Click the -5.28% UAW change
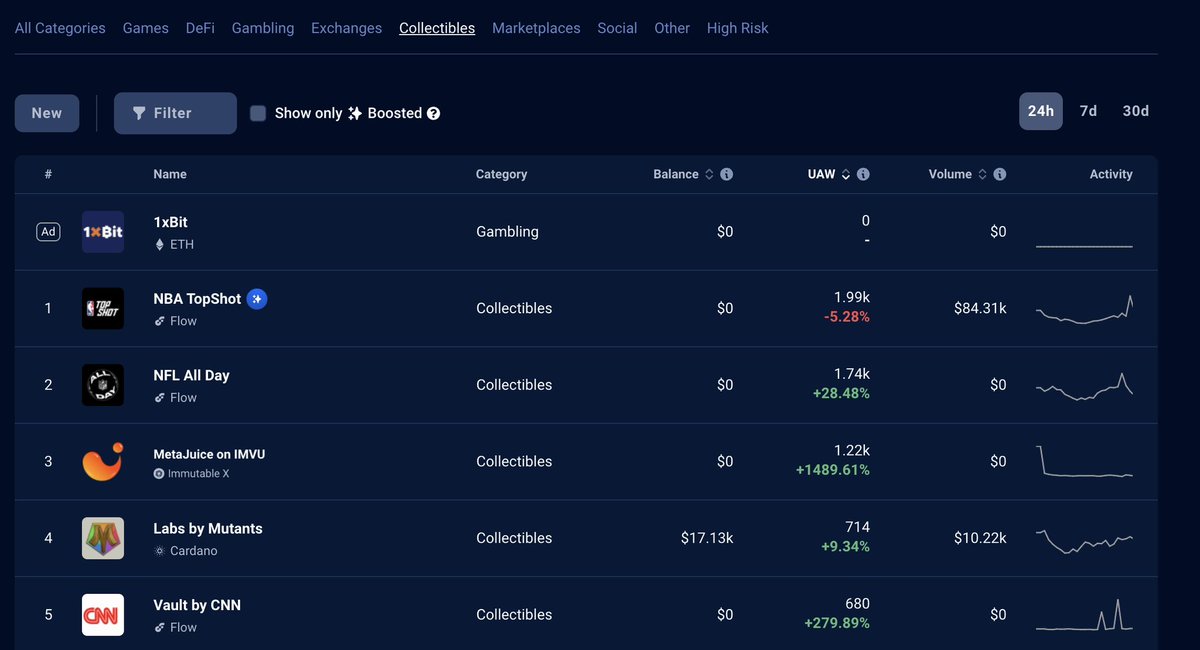This screenshot has height=650, width=1200. 847,317
